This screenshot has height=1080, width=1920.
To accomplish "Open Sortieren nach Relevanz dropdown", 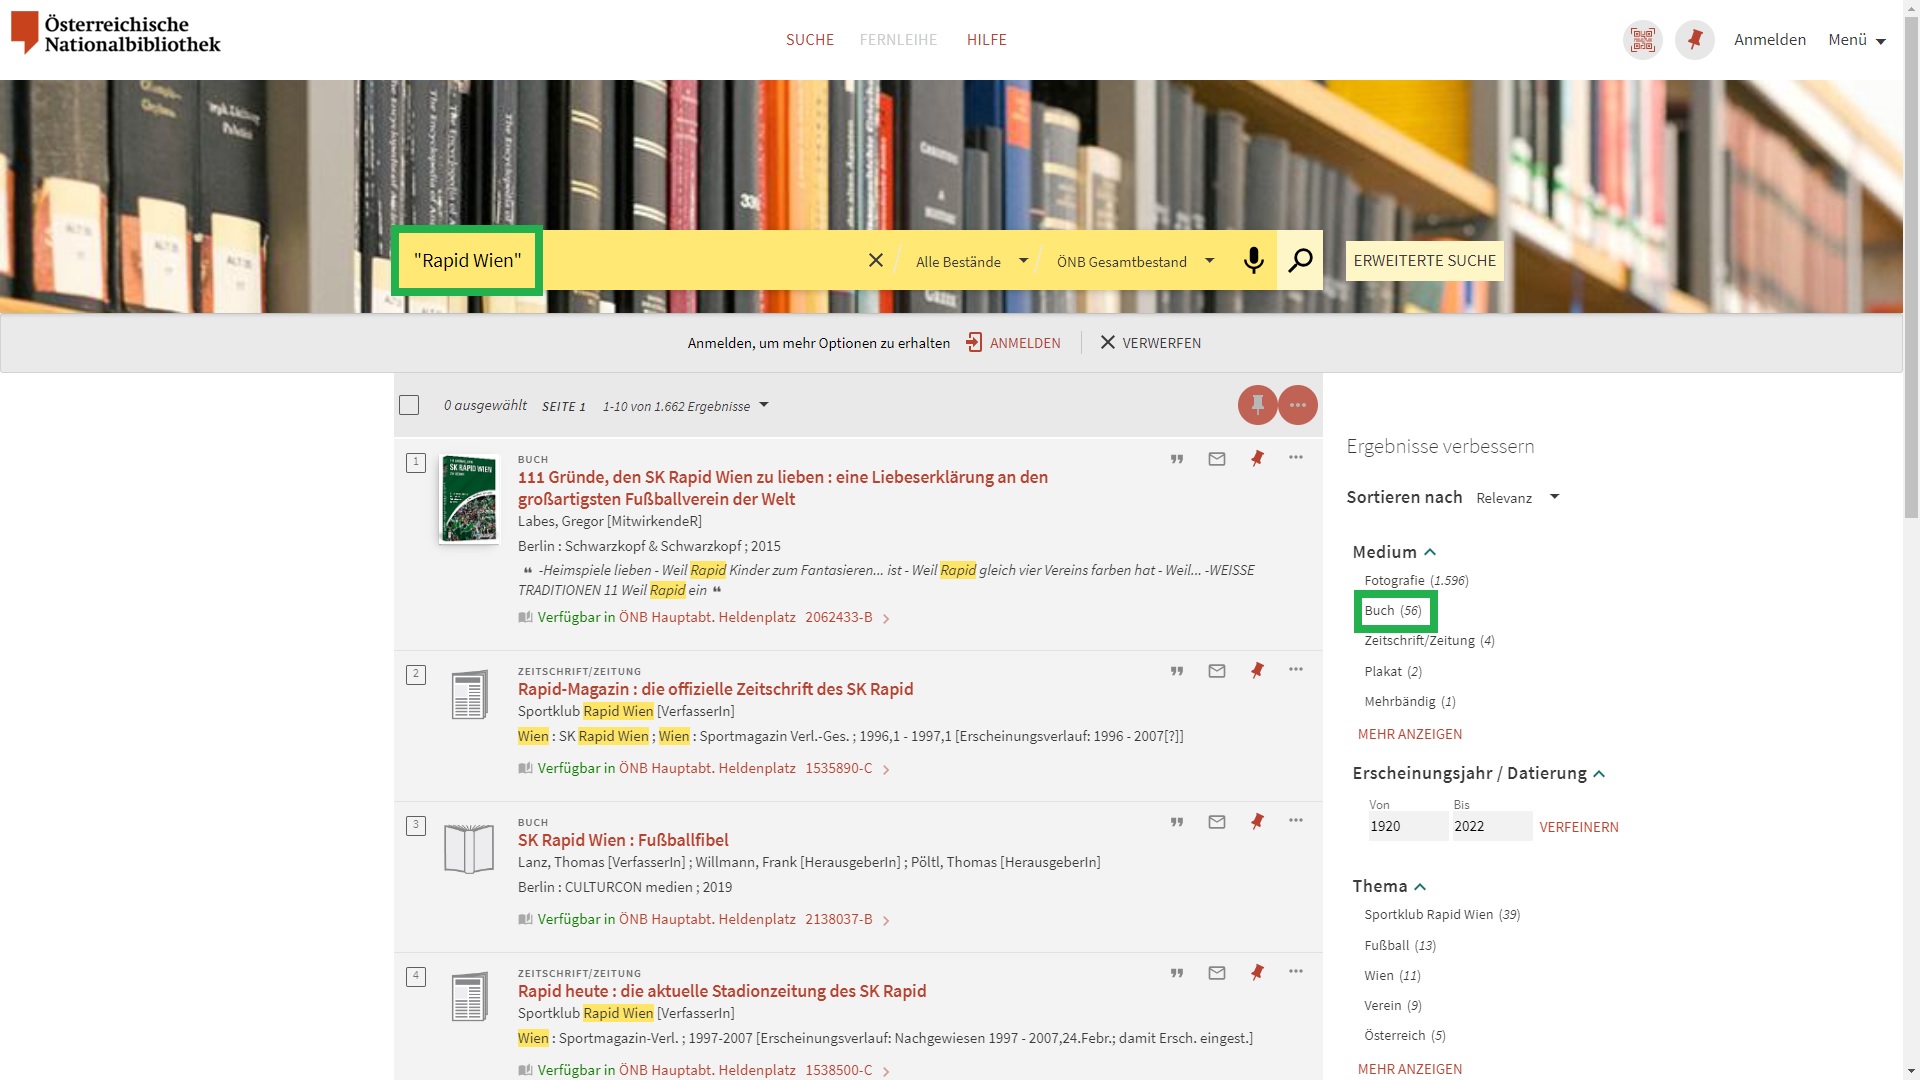I will tap(1517, 498).
